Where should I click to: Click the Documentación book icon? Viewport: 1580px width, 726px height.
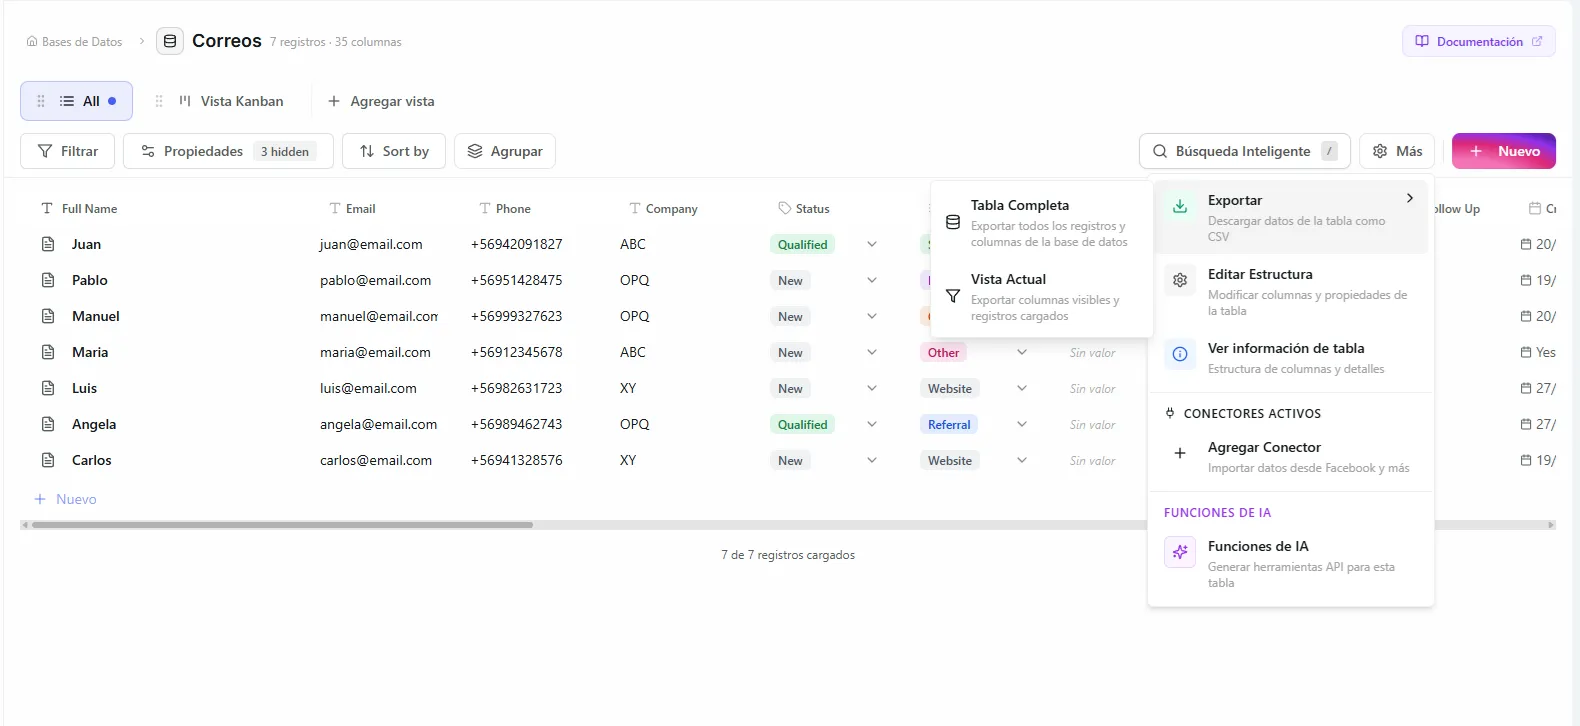pyautogui.click(x=1422, y=41)
